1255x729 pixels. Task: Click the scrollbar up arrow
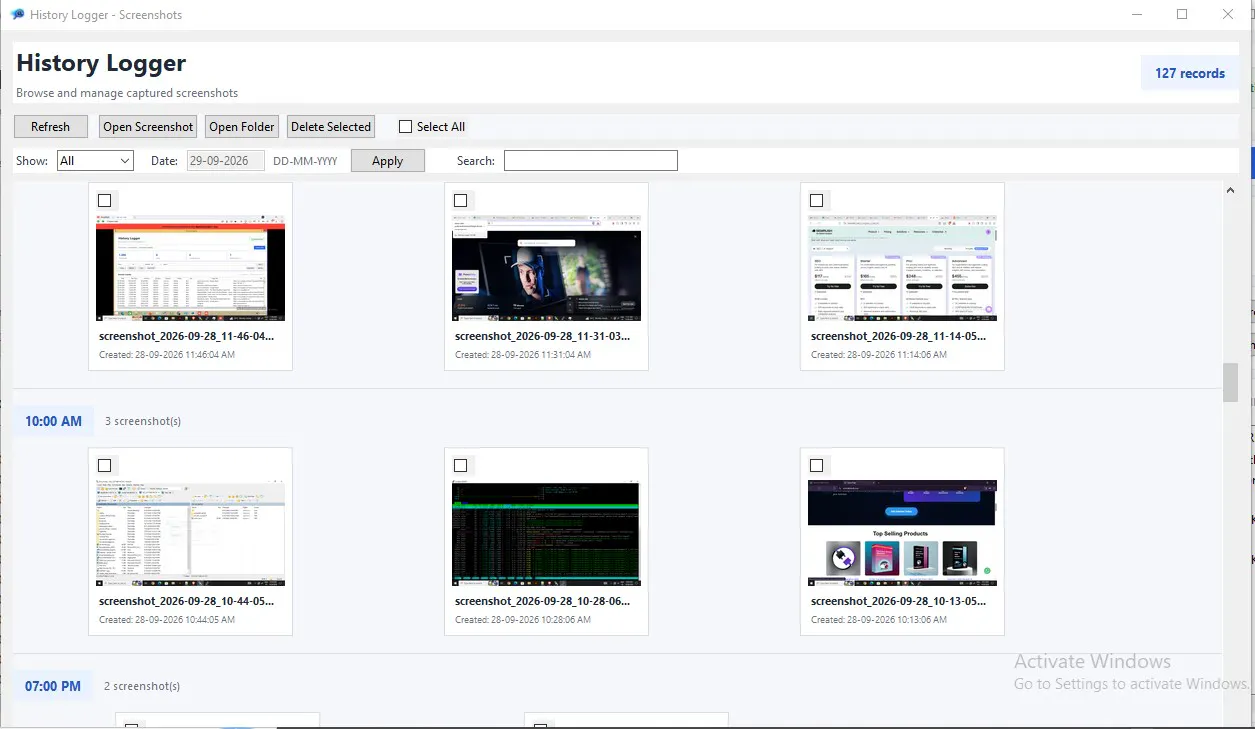(1230, 190)
